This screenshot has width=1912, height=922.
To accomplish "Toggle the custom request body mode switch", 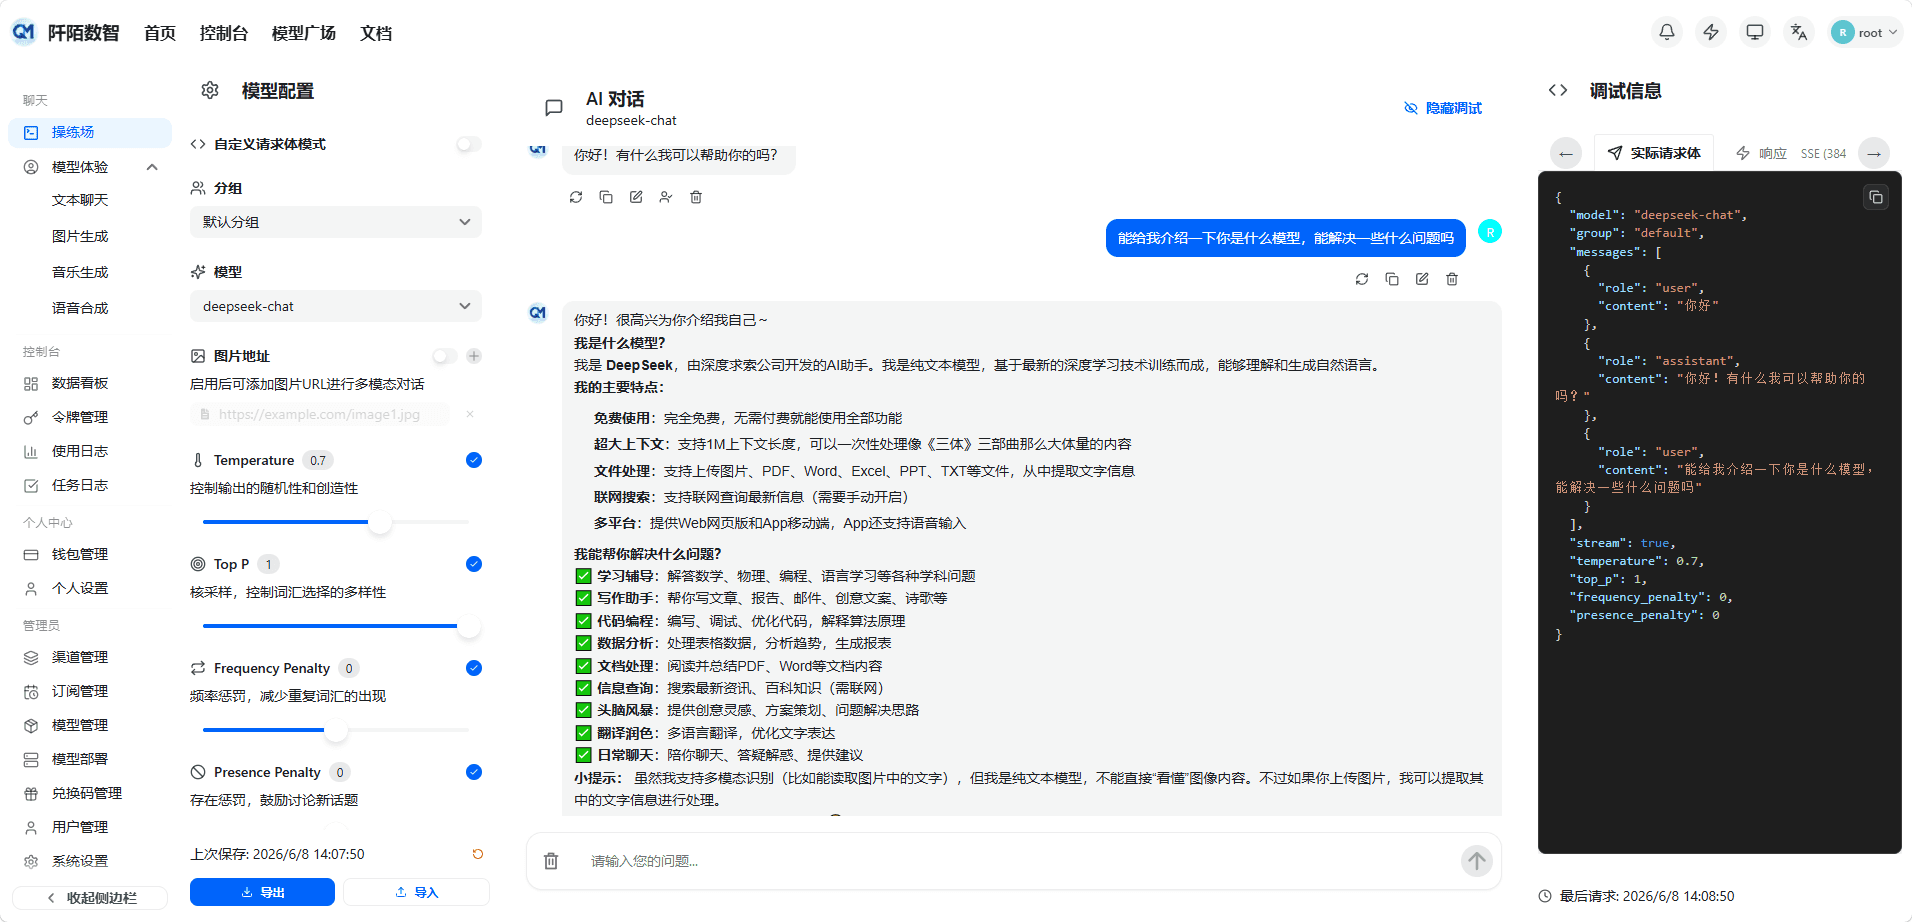I will coord(468,144).
